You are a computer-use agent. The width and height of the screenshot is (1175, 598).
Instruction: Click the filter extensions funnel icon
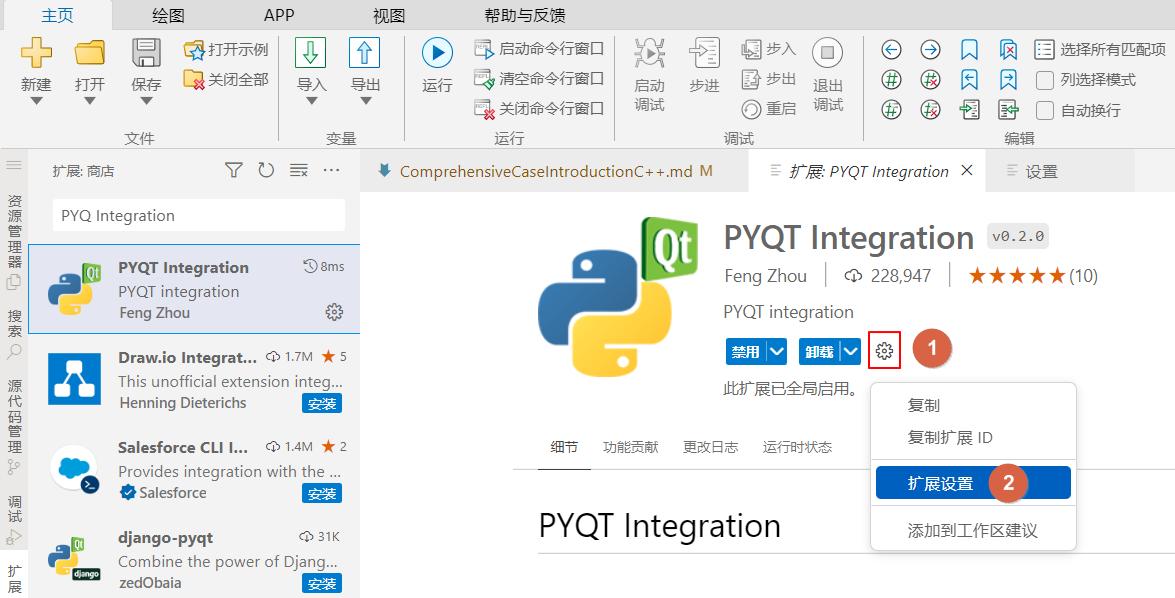[233, 171]
